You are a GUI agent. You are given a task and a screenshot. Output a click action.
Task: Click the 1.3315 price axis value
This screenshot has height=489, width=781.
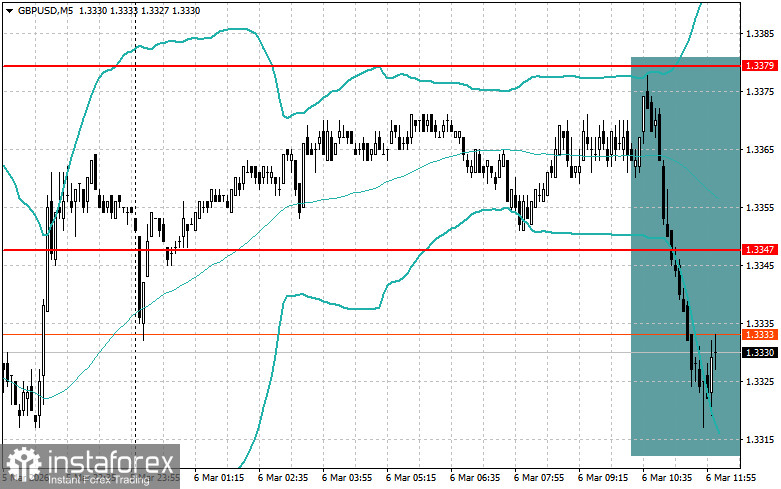[760, 439]
